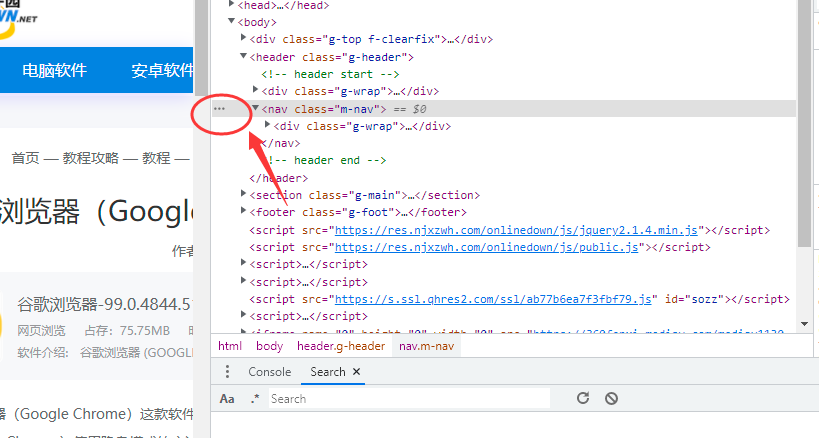
Task: Clear the search results
Action: point(611,399)
